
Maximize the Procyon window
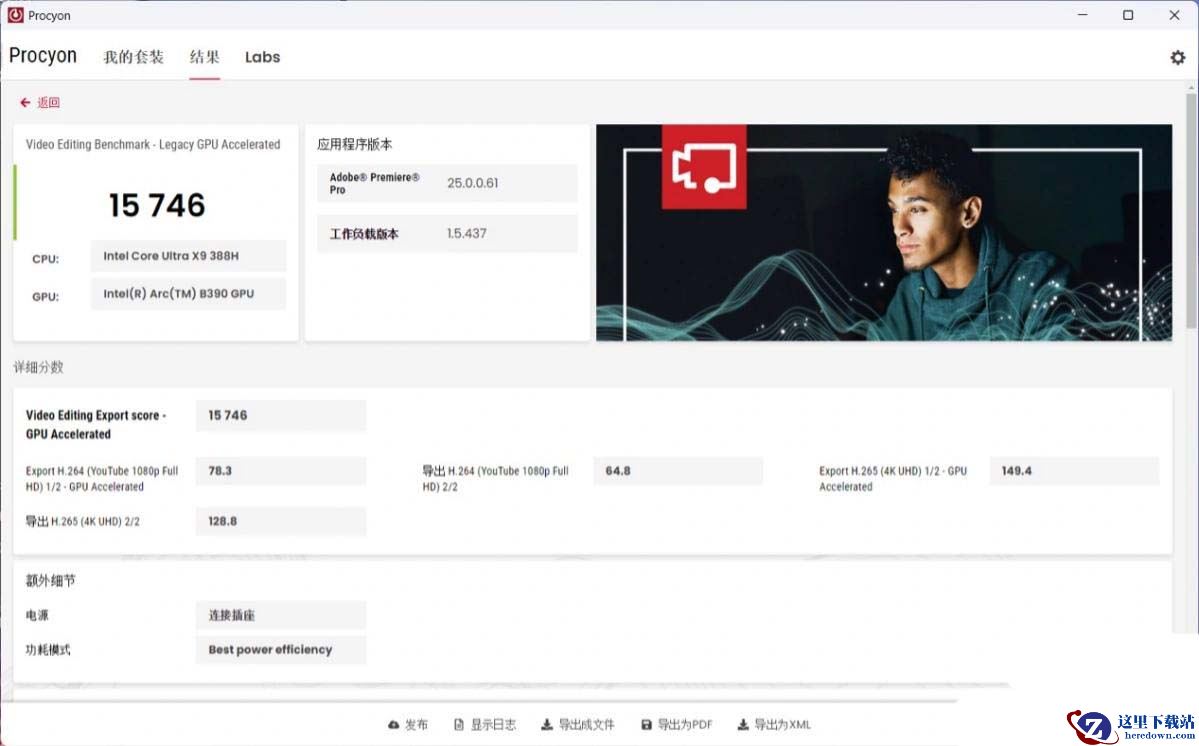(x=1128, y=15)
